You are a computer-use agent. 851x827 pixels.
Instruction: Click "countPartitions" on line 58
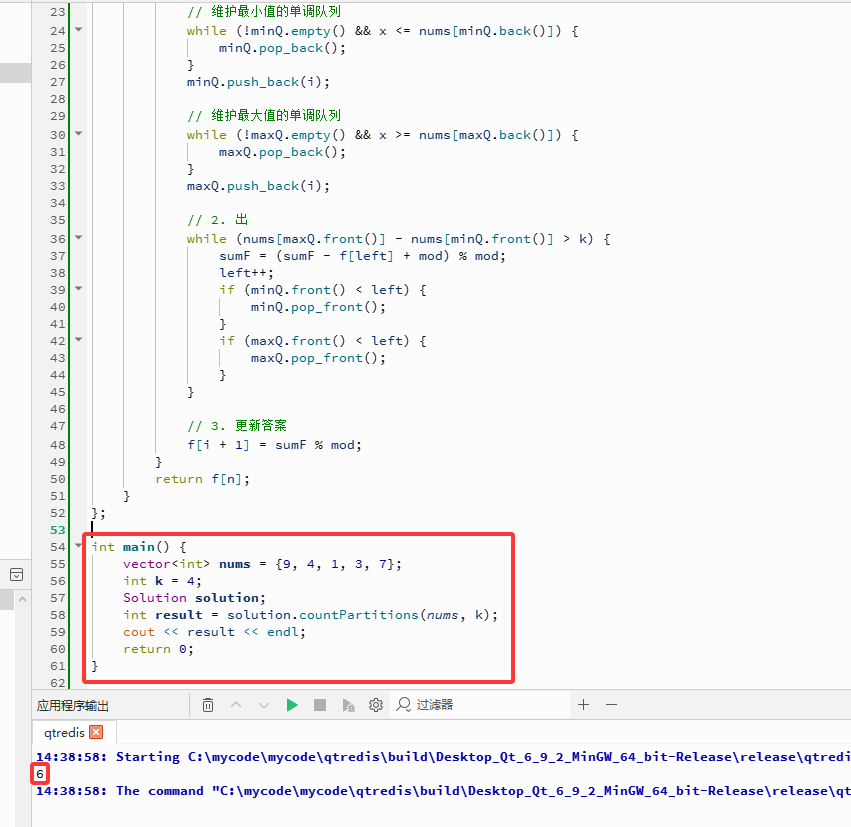359,615
